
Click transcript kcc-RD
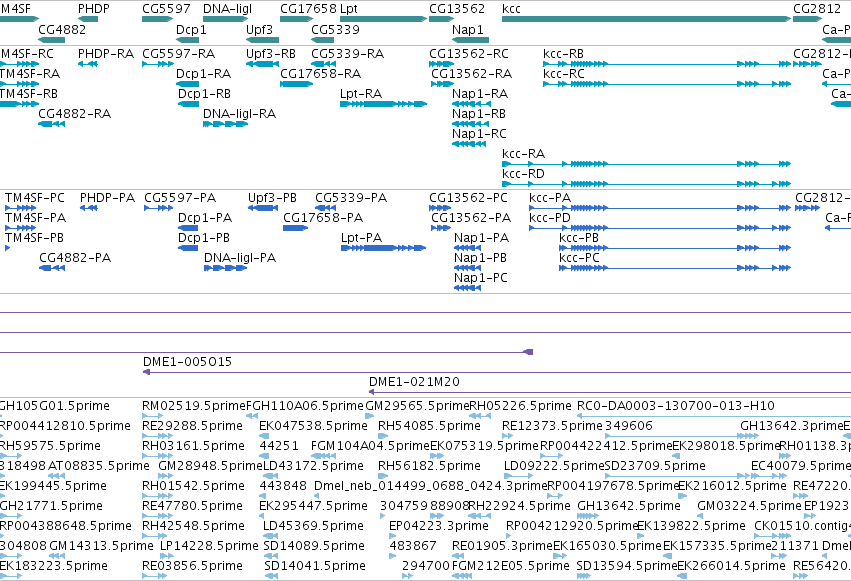(646, 184)
